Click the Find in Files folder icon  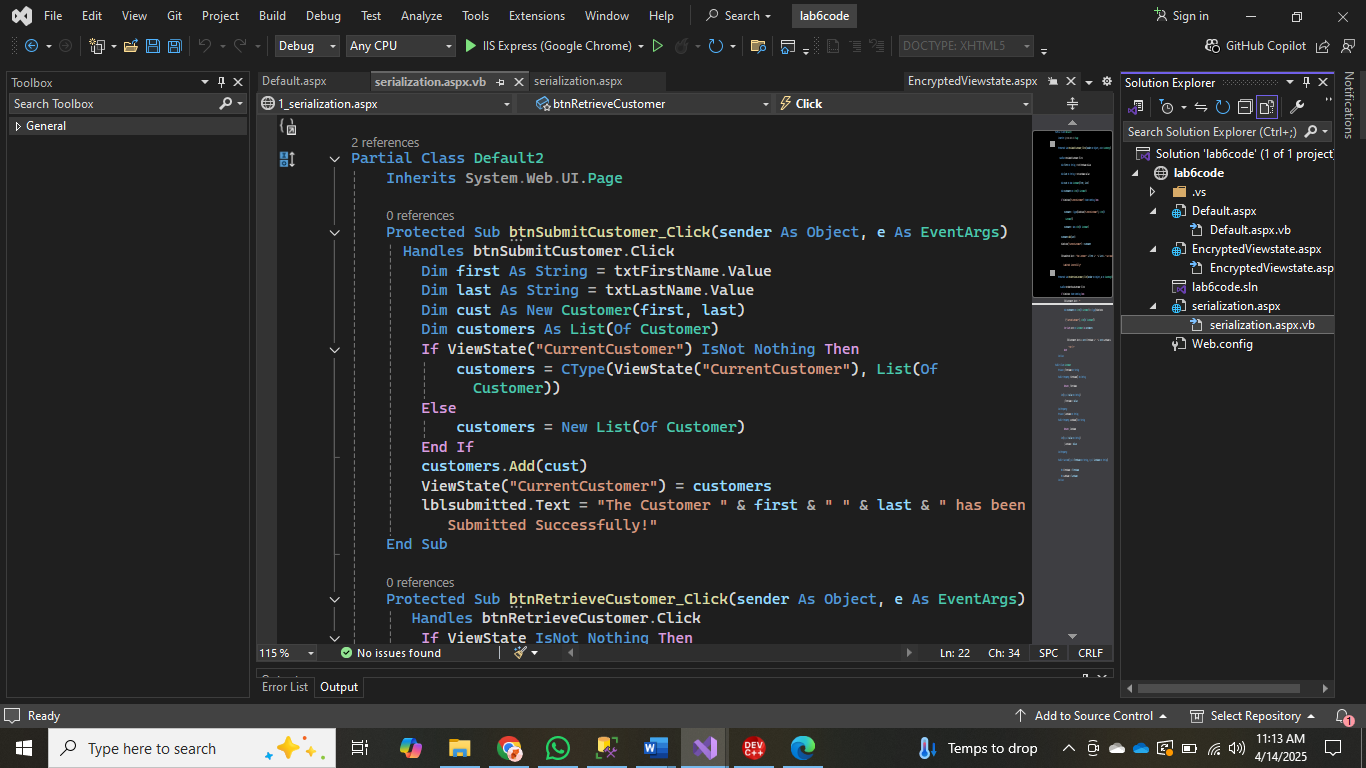tap(758, 46)
